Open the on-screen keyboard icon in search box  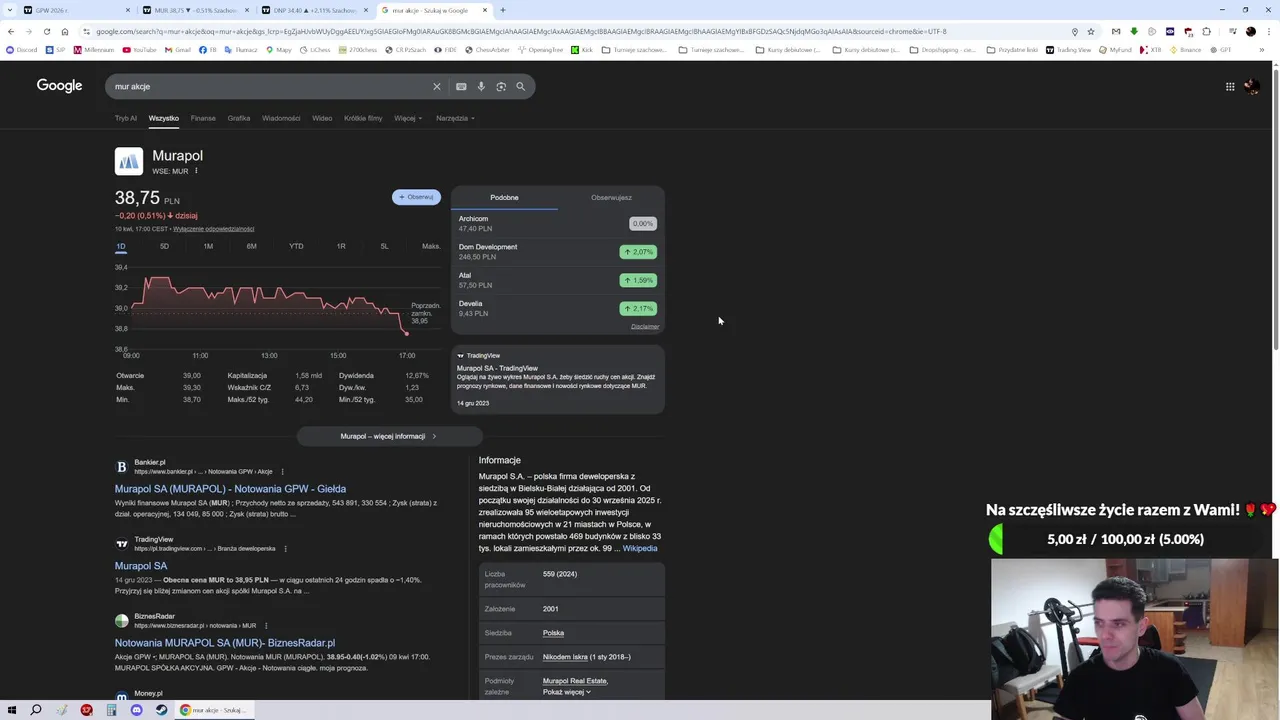pyautogui.click(x=461, y=87)
